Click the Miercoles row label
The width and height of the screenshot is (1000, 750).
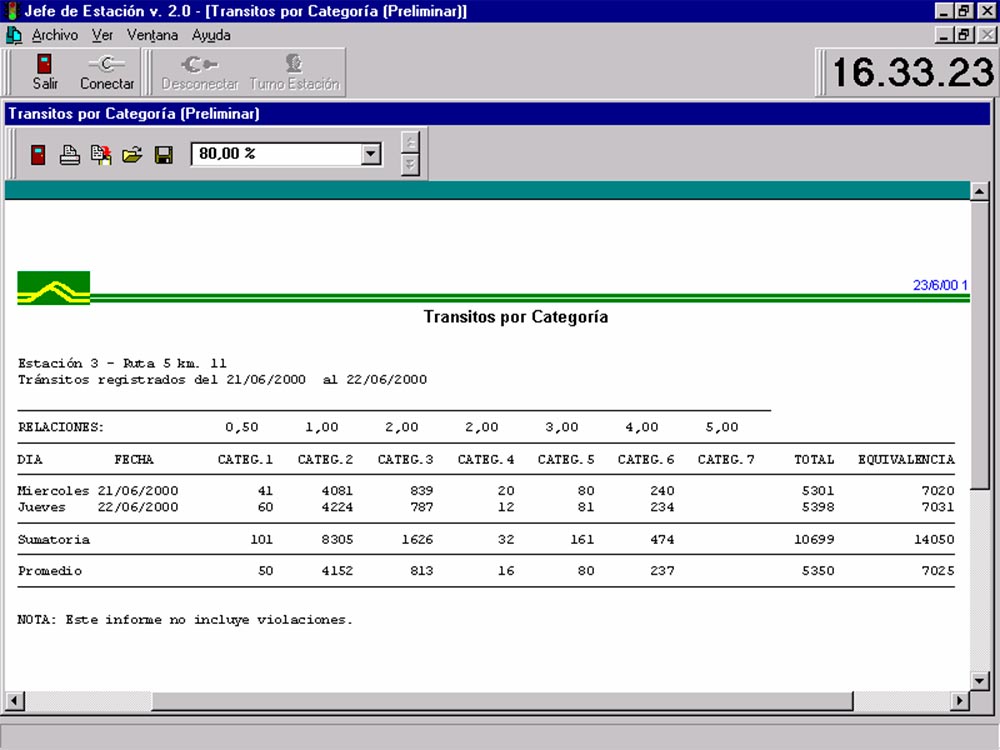click(x=53, y=491)
